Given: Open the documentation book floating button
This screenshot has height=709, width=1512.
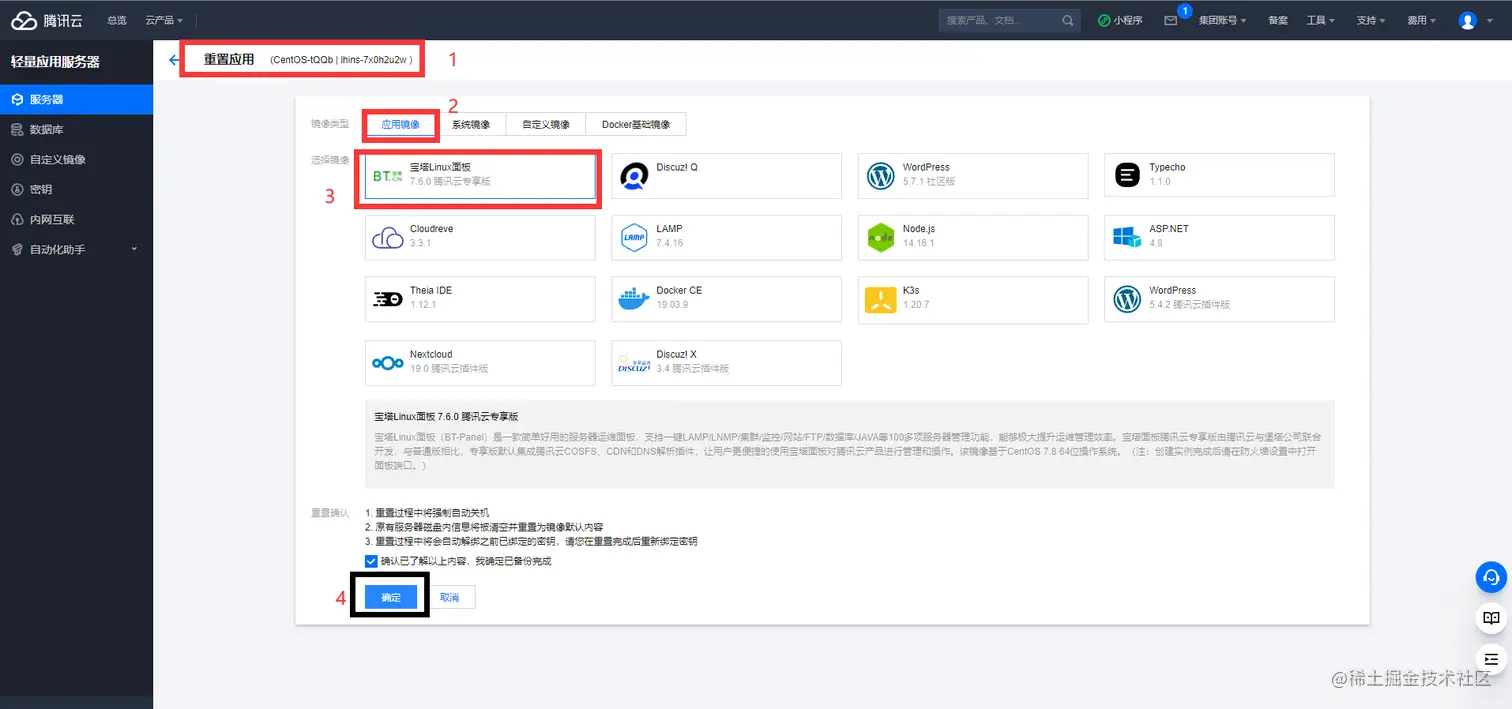Looking at the screenshot, I should [x=1491, y=618].
